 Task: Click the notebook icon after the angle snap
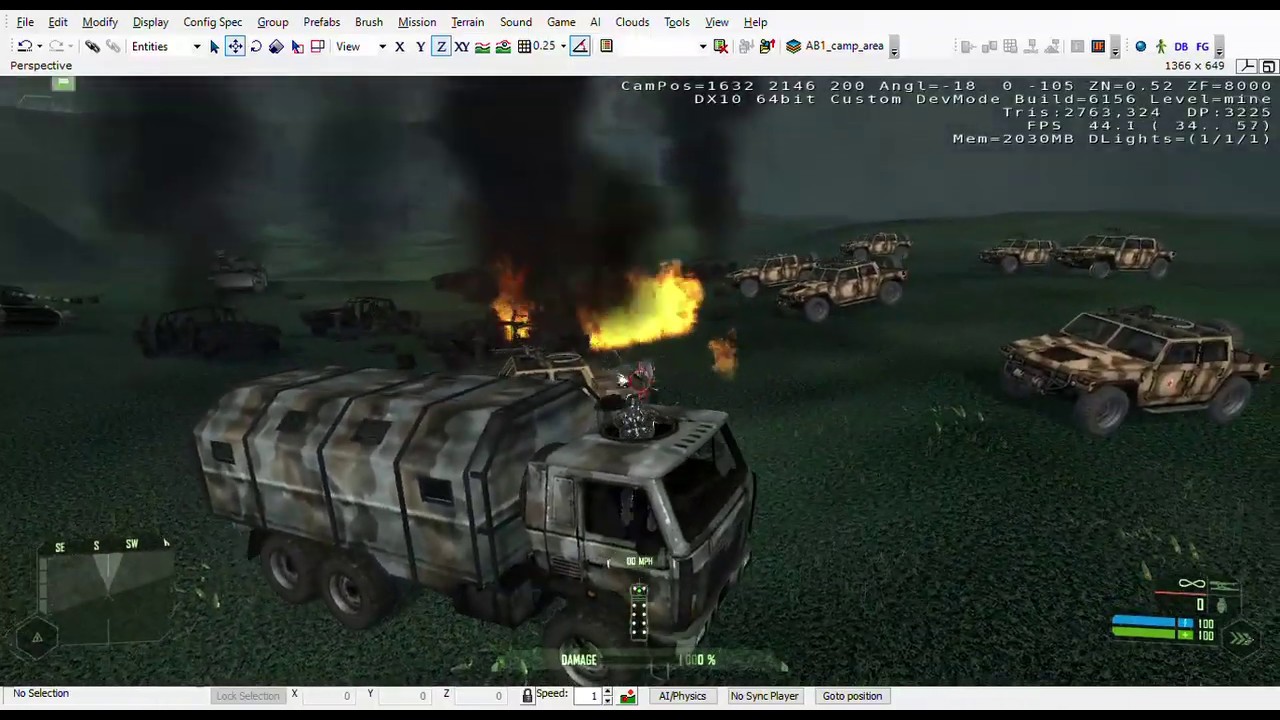pos(606,46)
